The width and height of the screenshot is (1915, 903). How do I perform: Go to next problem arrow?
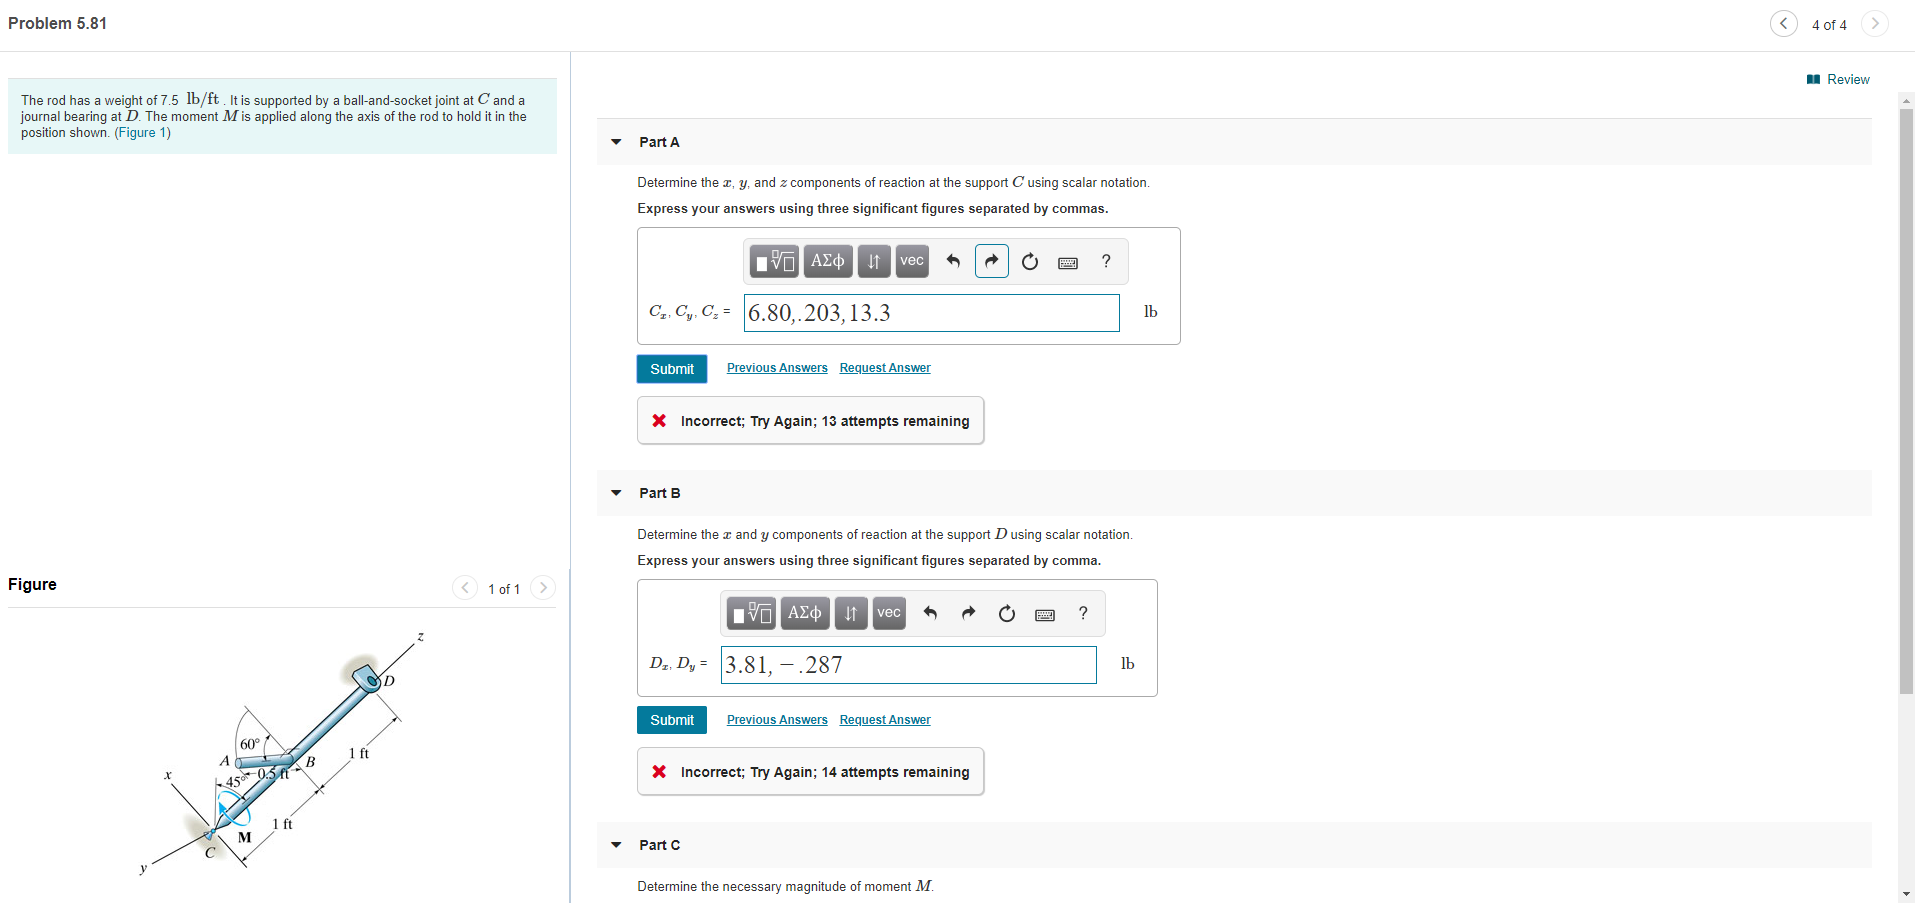pos(1875,24)
